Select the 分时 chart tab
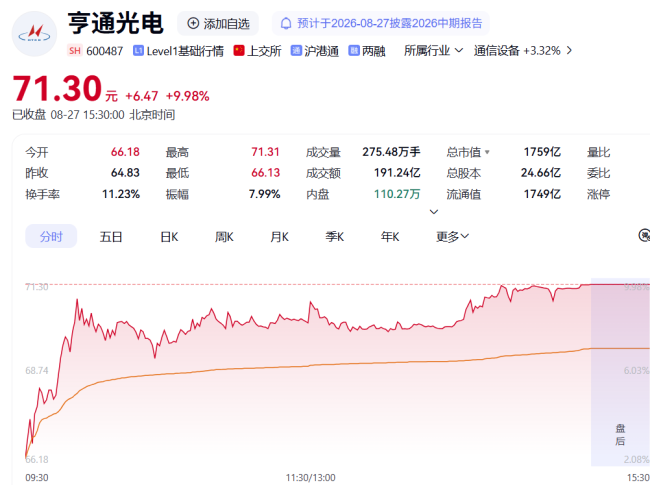The width and height of the screenshot is (650, 485). coord(51,236)
